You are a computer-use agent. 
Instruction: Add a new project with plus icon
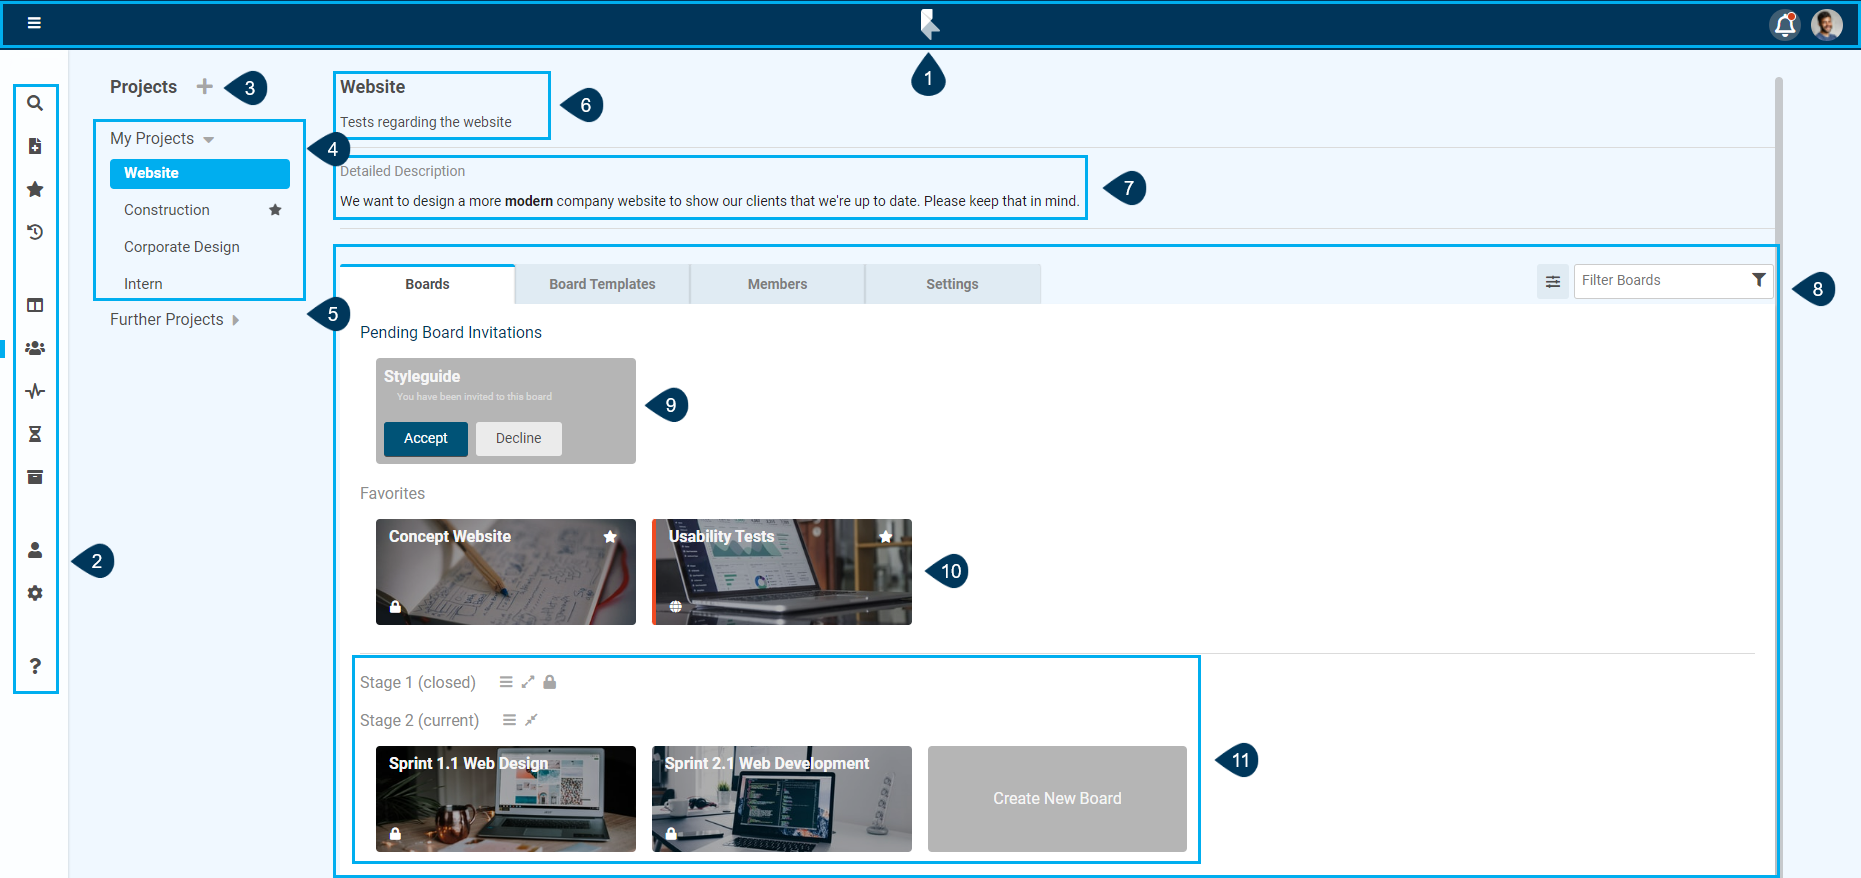pos(204,87)
